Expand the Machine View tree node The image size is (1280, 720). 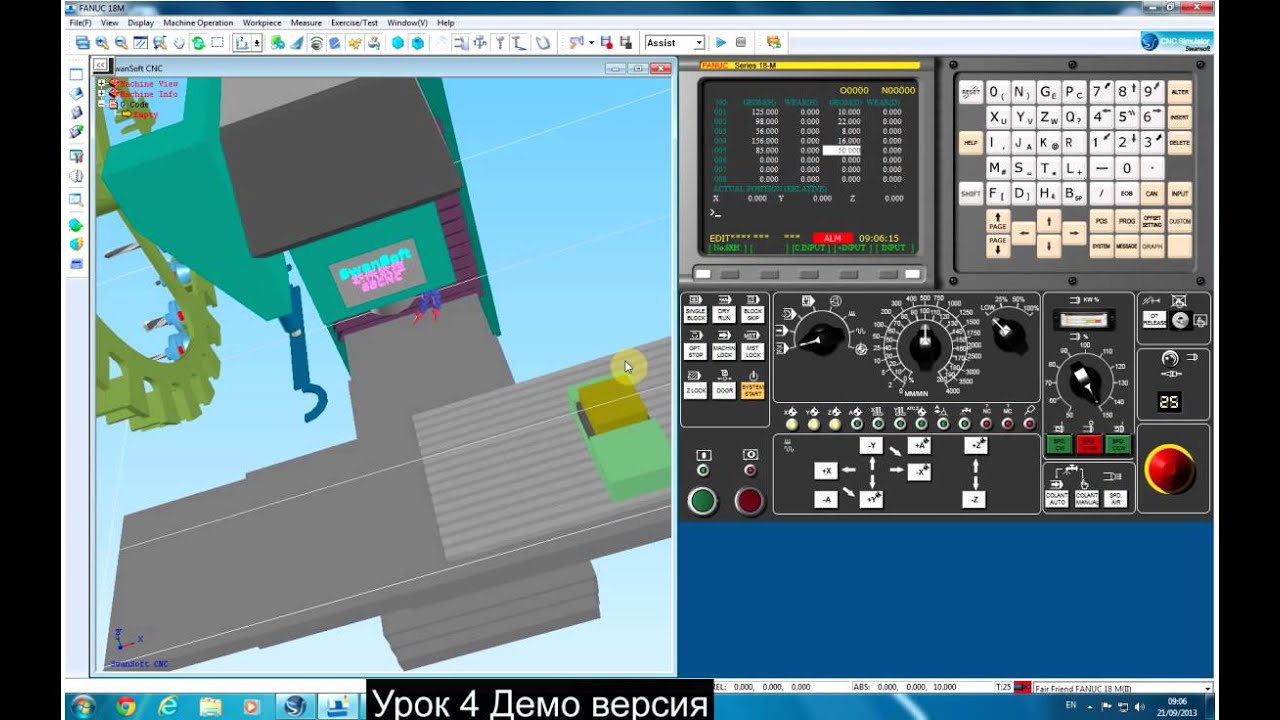pos(101,84)
